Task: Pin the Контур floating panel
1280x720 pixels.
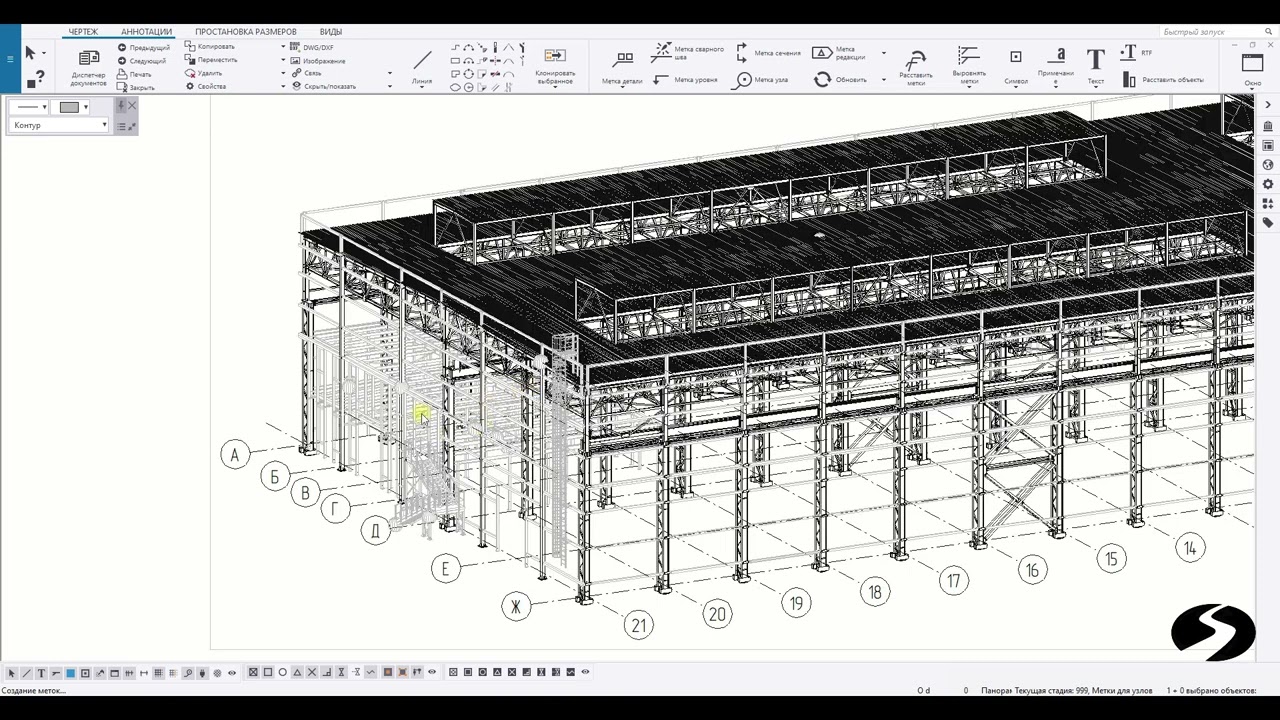Action: (x=121, y=105)
